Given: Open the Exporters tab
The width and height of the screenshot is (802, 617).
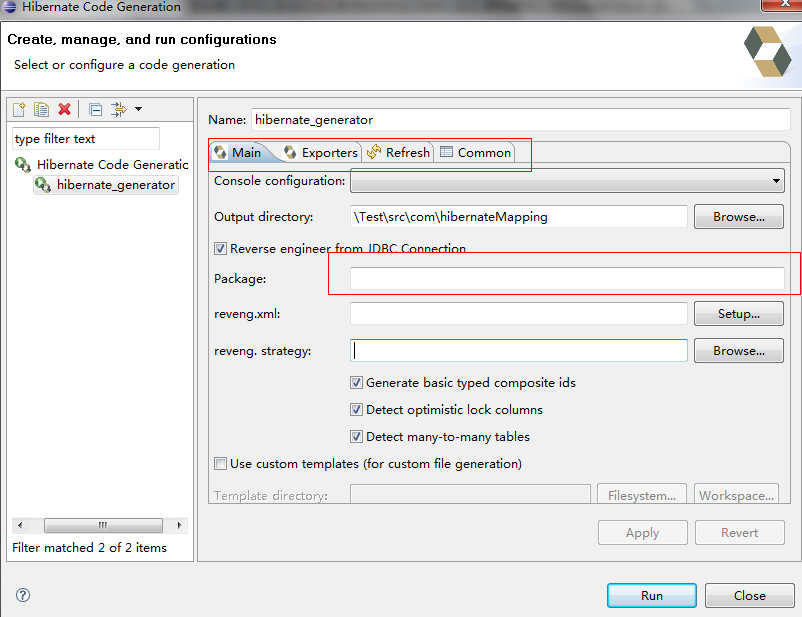Looking at the screenshot, I should click(x=321, y=152).
